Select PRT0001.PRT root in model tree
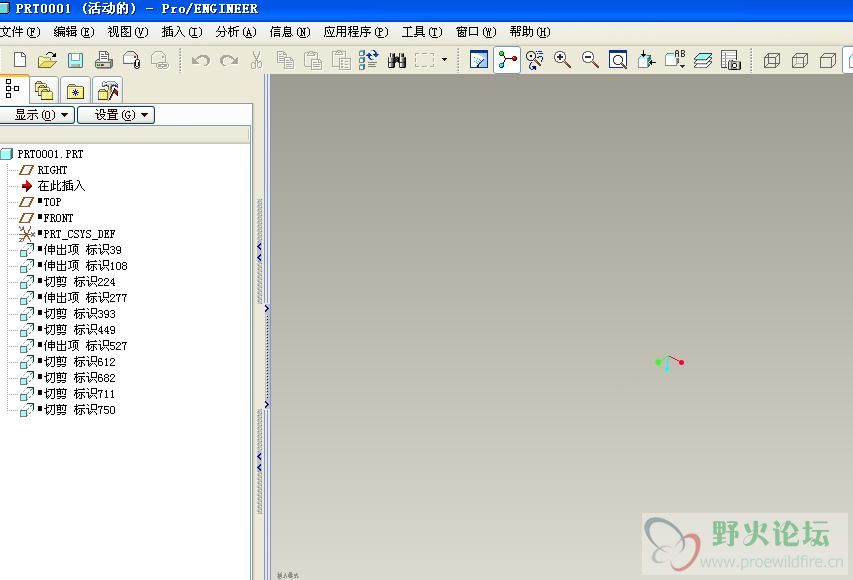Image resolution: width=853 pixels, height=580 pixels. tap(50, 154)
